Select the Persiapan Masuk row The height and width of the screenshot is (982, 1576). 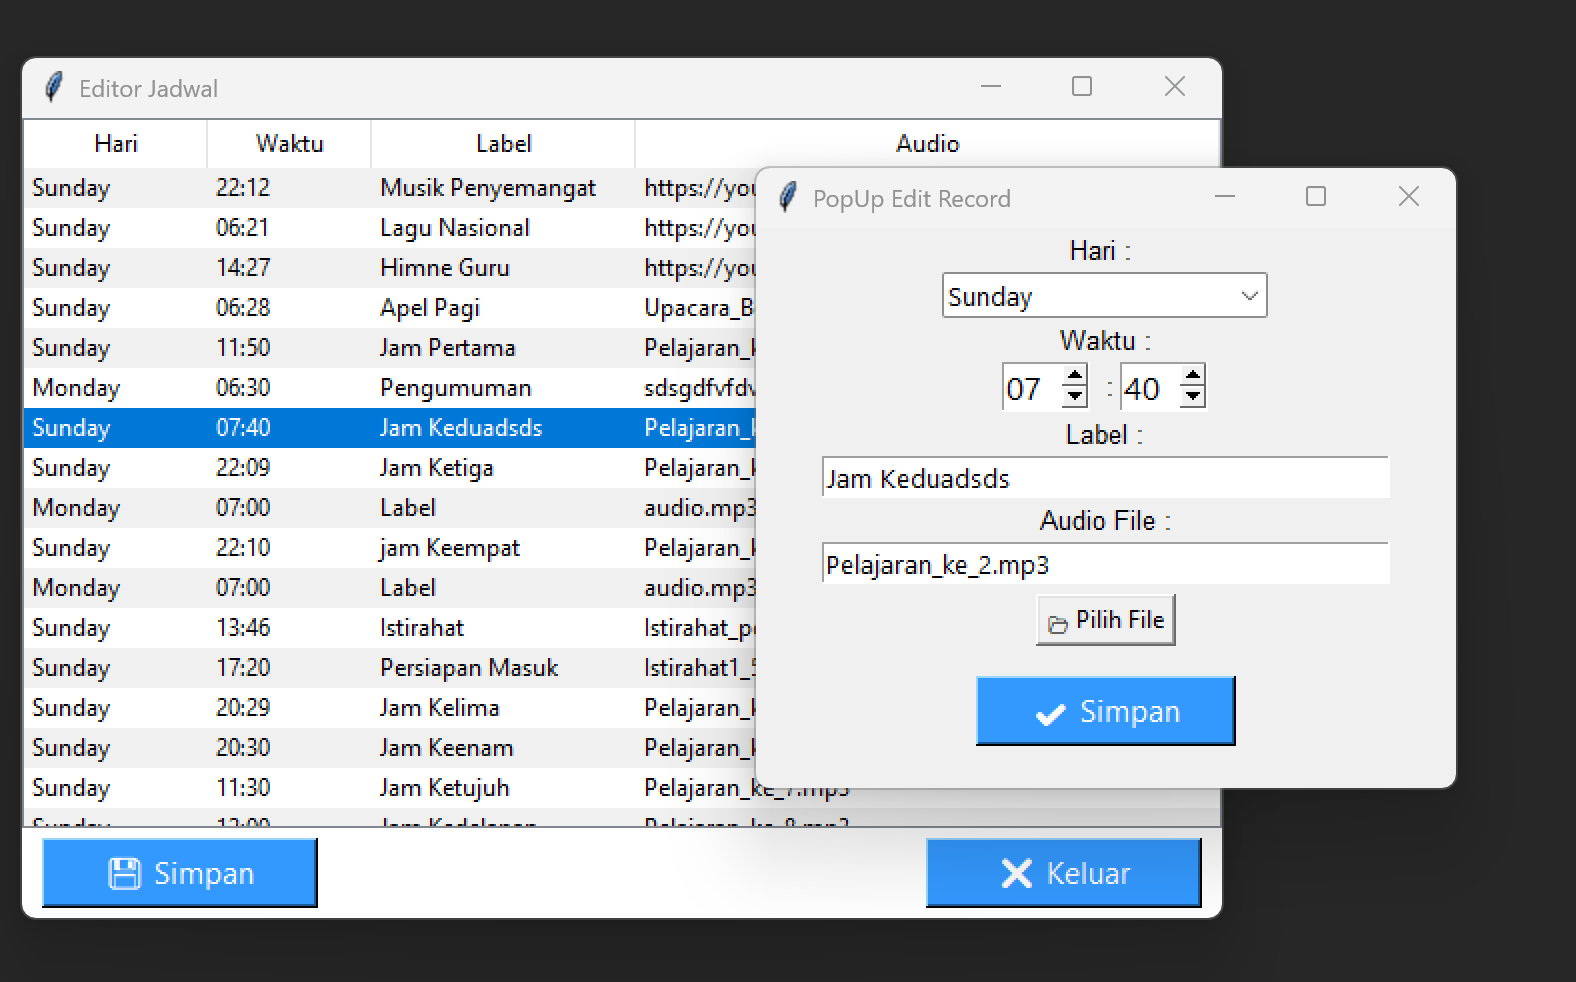[468, 668]
